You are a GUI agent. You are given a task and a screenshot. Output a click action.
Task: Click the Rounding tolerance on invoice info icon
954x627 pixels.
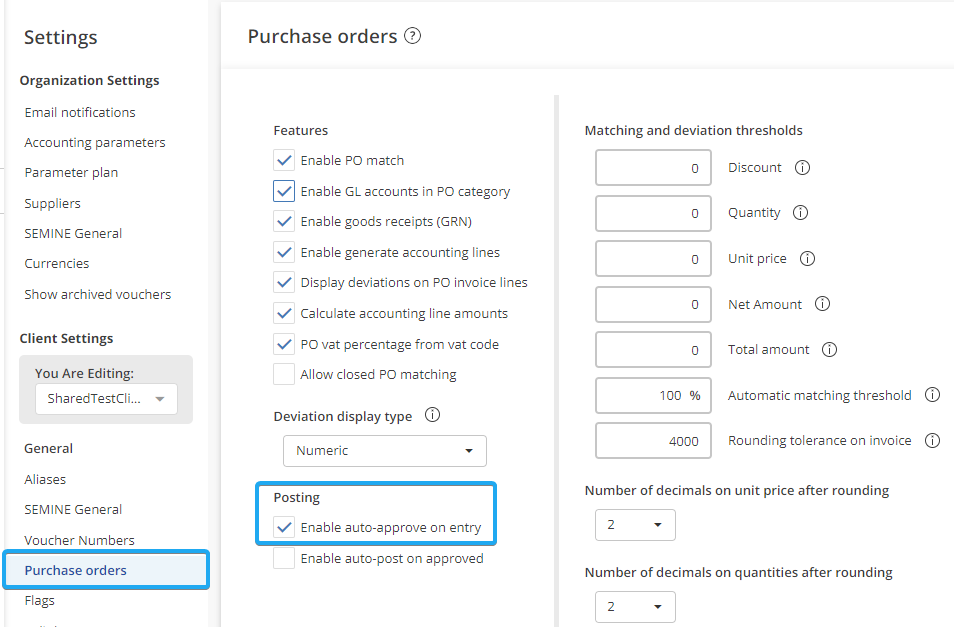pos(932,441)
